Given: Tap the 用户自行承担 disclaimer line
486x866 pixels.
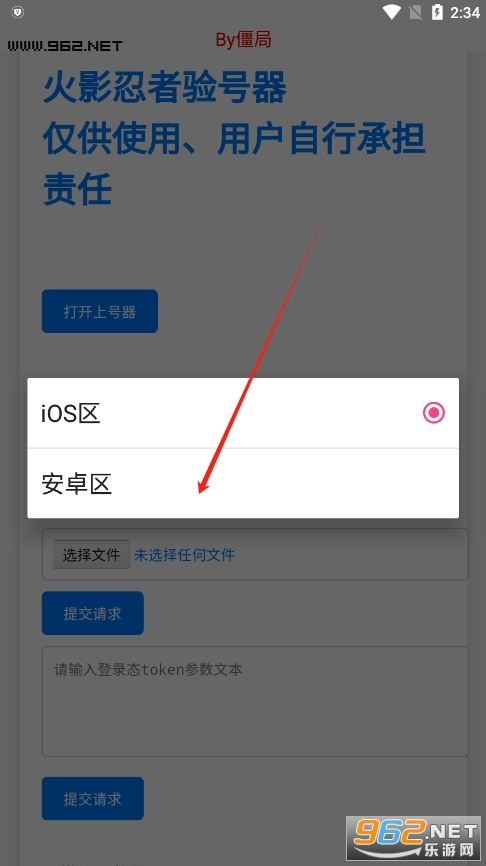Looking at the screenshot, I should pos(234,138).
